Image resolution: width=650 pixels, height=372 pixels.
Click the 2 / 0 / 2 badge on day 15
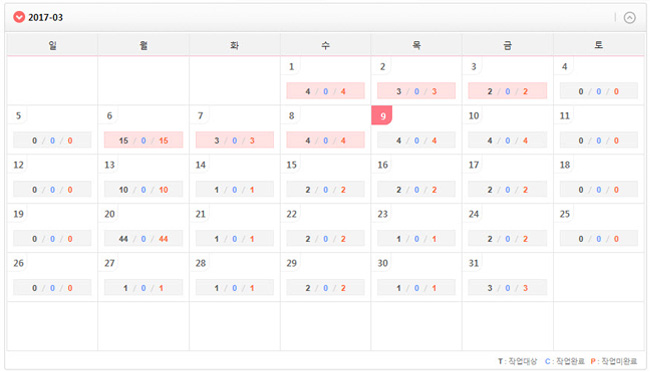pyautogui.click(x=325, y=190)
